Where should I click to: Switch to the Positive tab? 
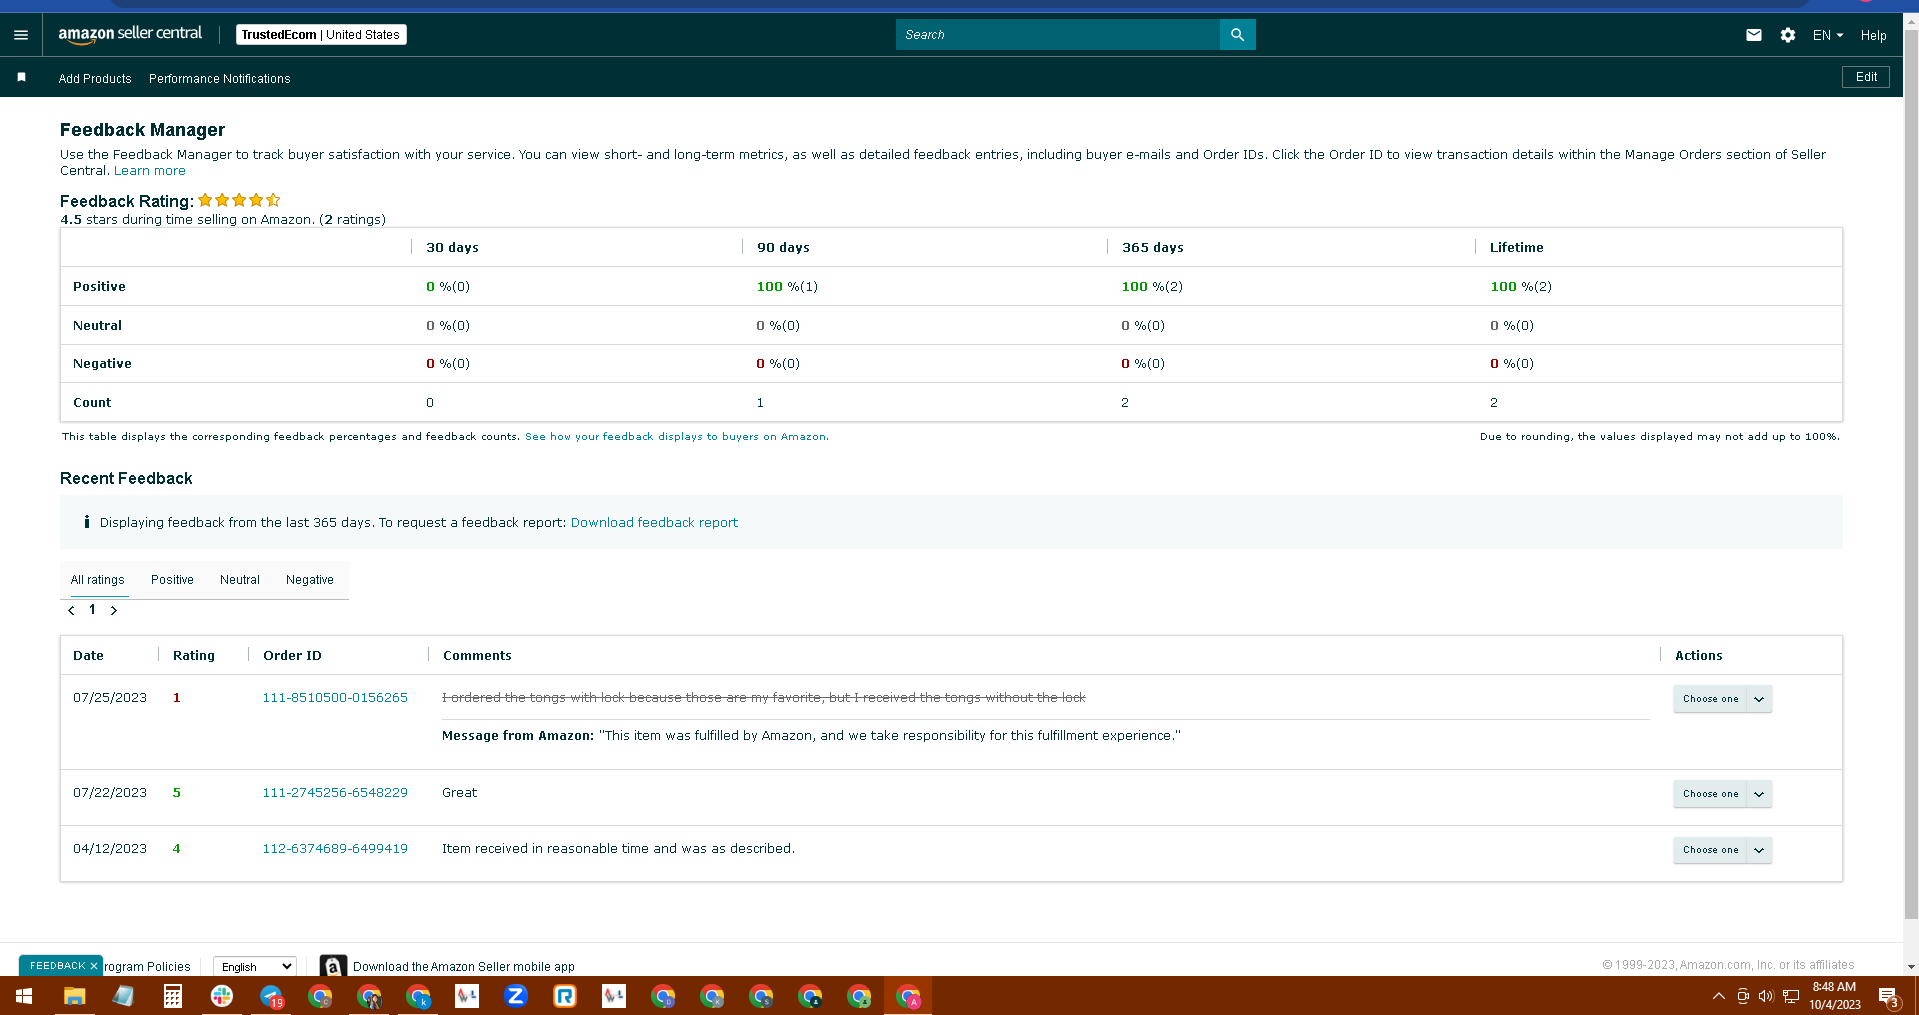pyautogui.click(x=172, y=580)
